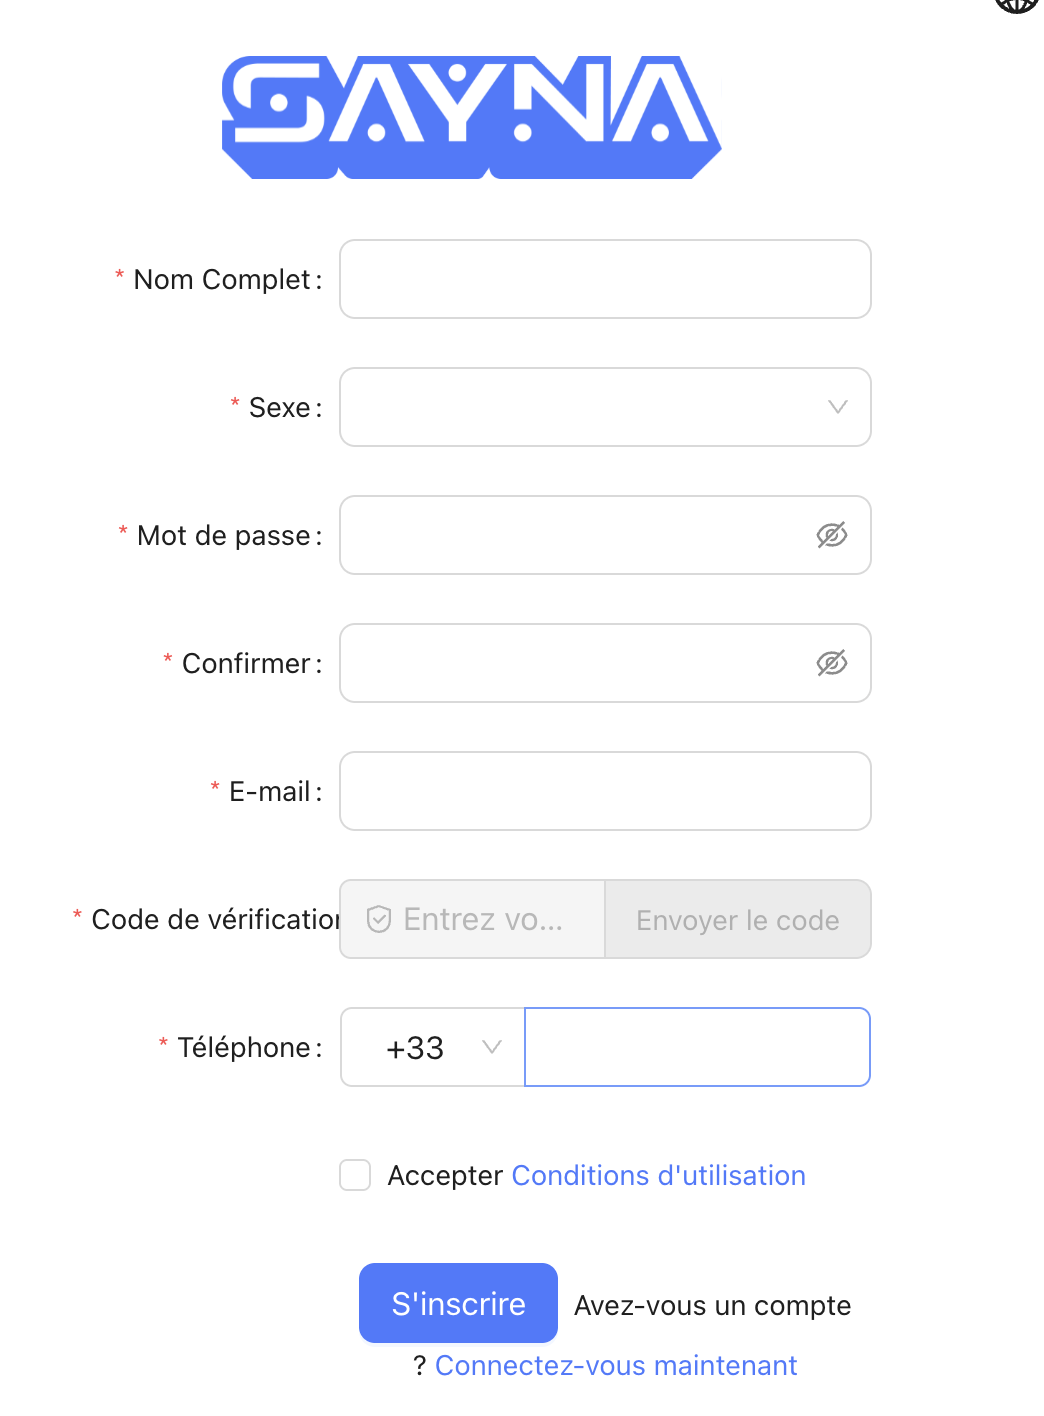Screen dimensions: 1044x1416
Task: Expand the phone prefix chevron arrow
Action: pos(491,1047)
